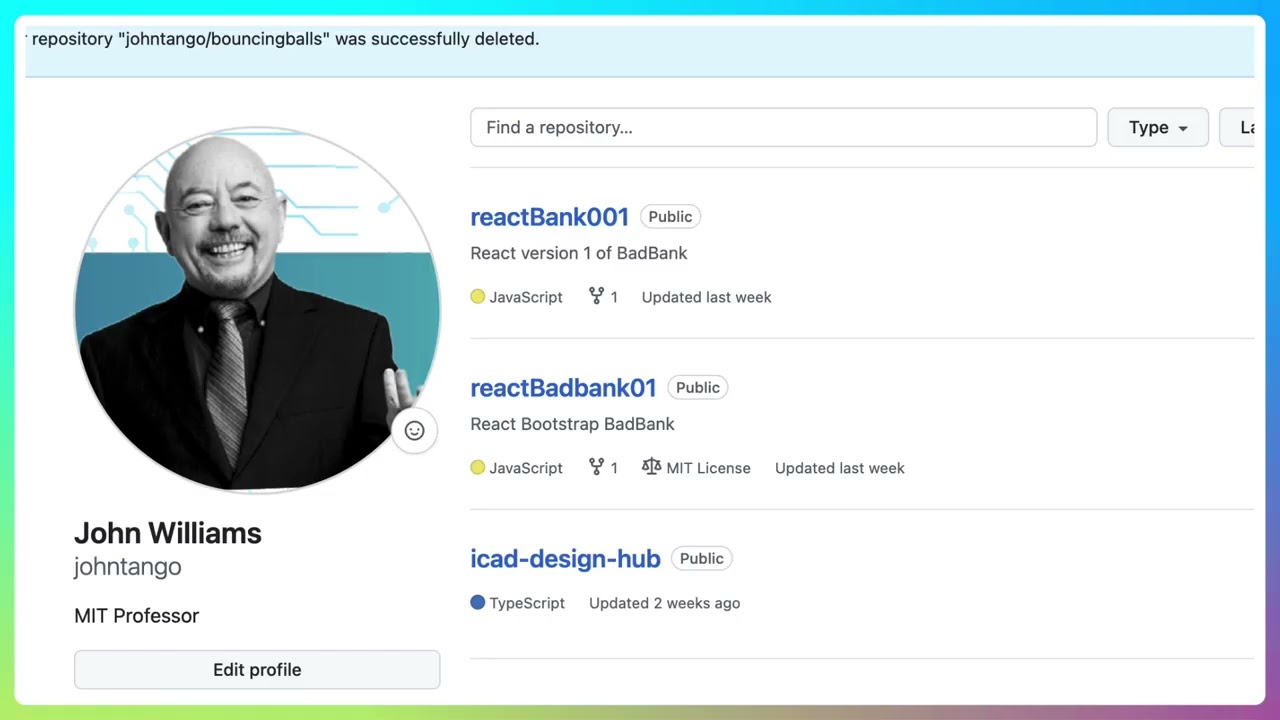The height and width of the screenshot is (720, 1280).
Task: Click 'Updated last week' under reactBank001
Action: 706,297
